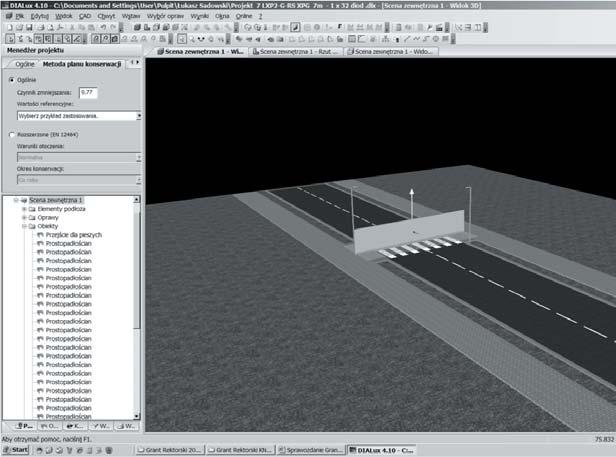The width and height of the screenshot is (616, 457).
Task: Click the right tab-scroll arrow beside Metoda planu konserwacji
Action: pos(138,62)
